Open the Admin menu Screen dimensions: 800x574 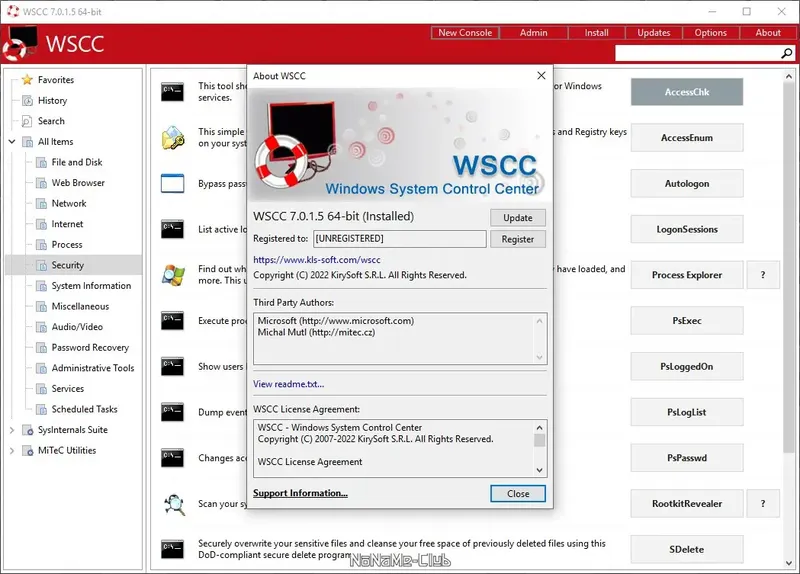click(533, 33)
